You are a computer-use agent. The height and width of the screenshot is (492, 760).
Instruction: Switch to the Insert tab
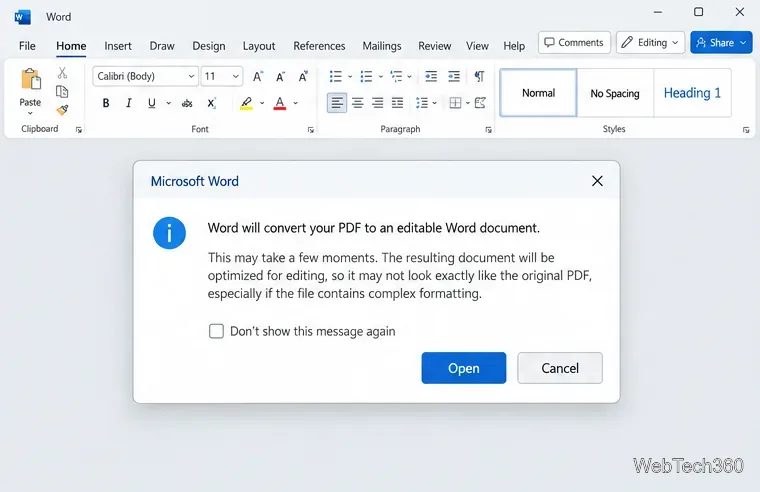pyautogui.click(x=118, y=46)
